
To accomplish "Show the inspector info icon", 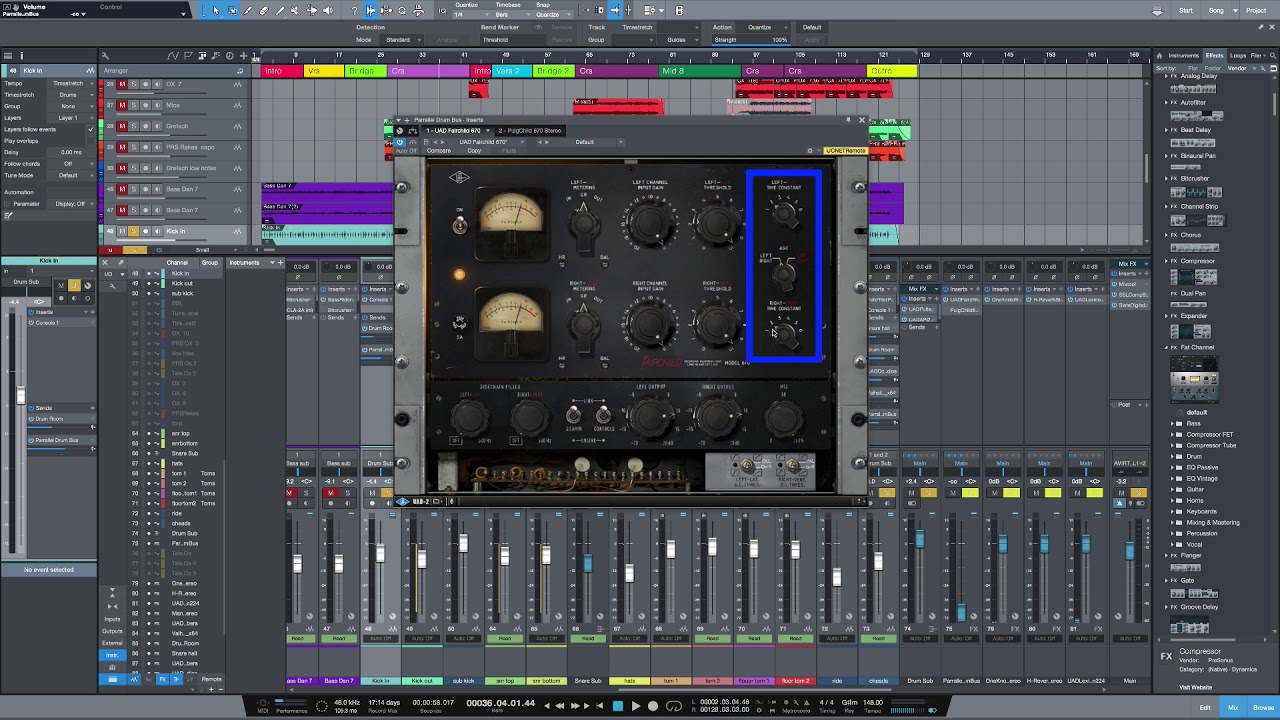I will [x=21, y=56].
